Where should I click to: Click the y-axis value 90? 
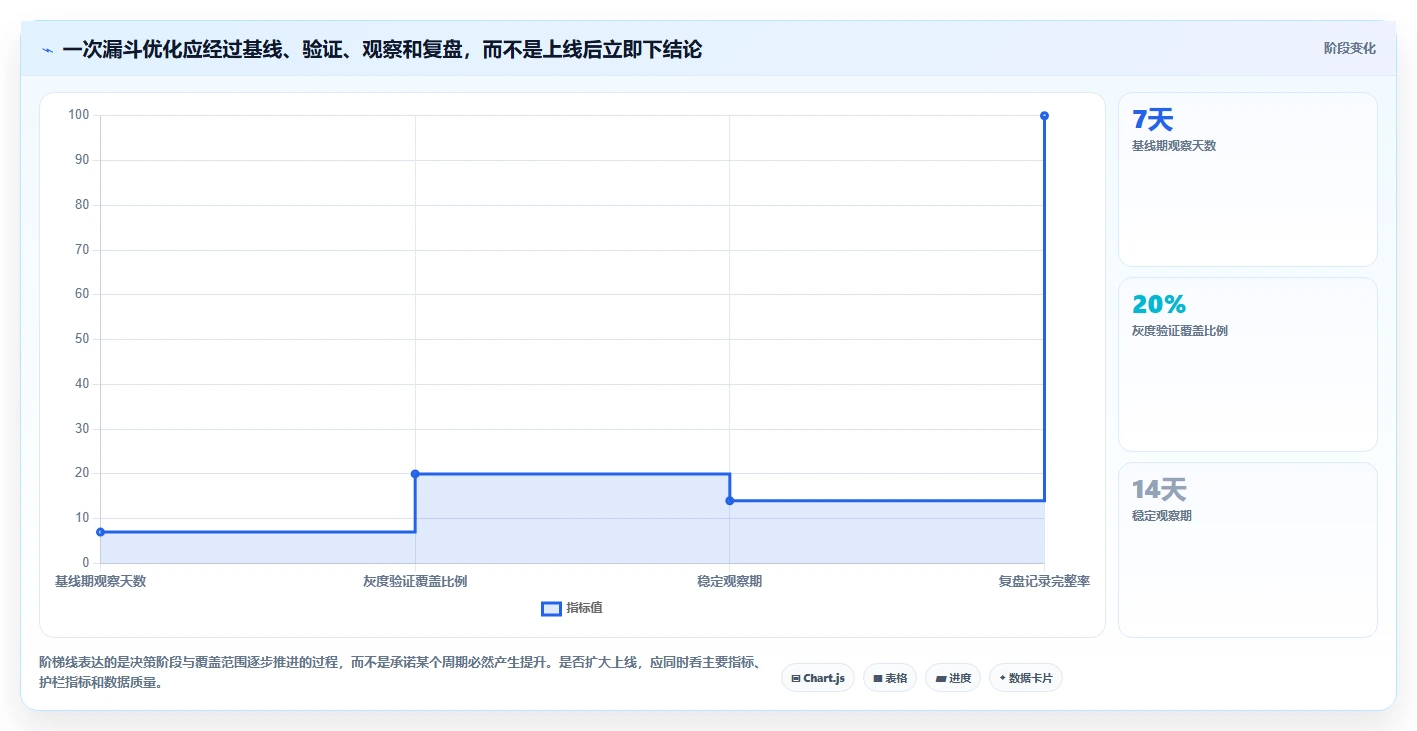tap(82, 160)
